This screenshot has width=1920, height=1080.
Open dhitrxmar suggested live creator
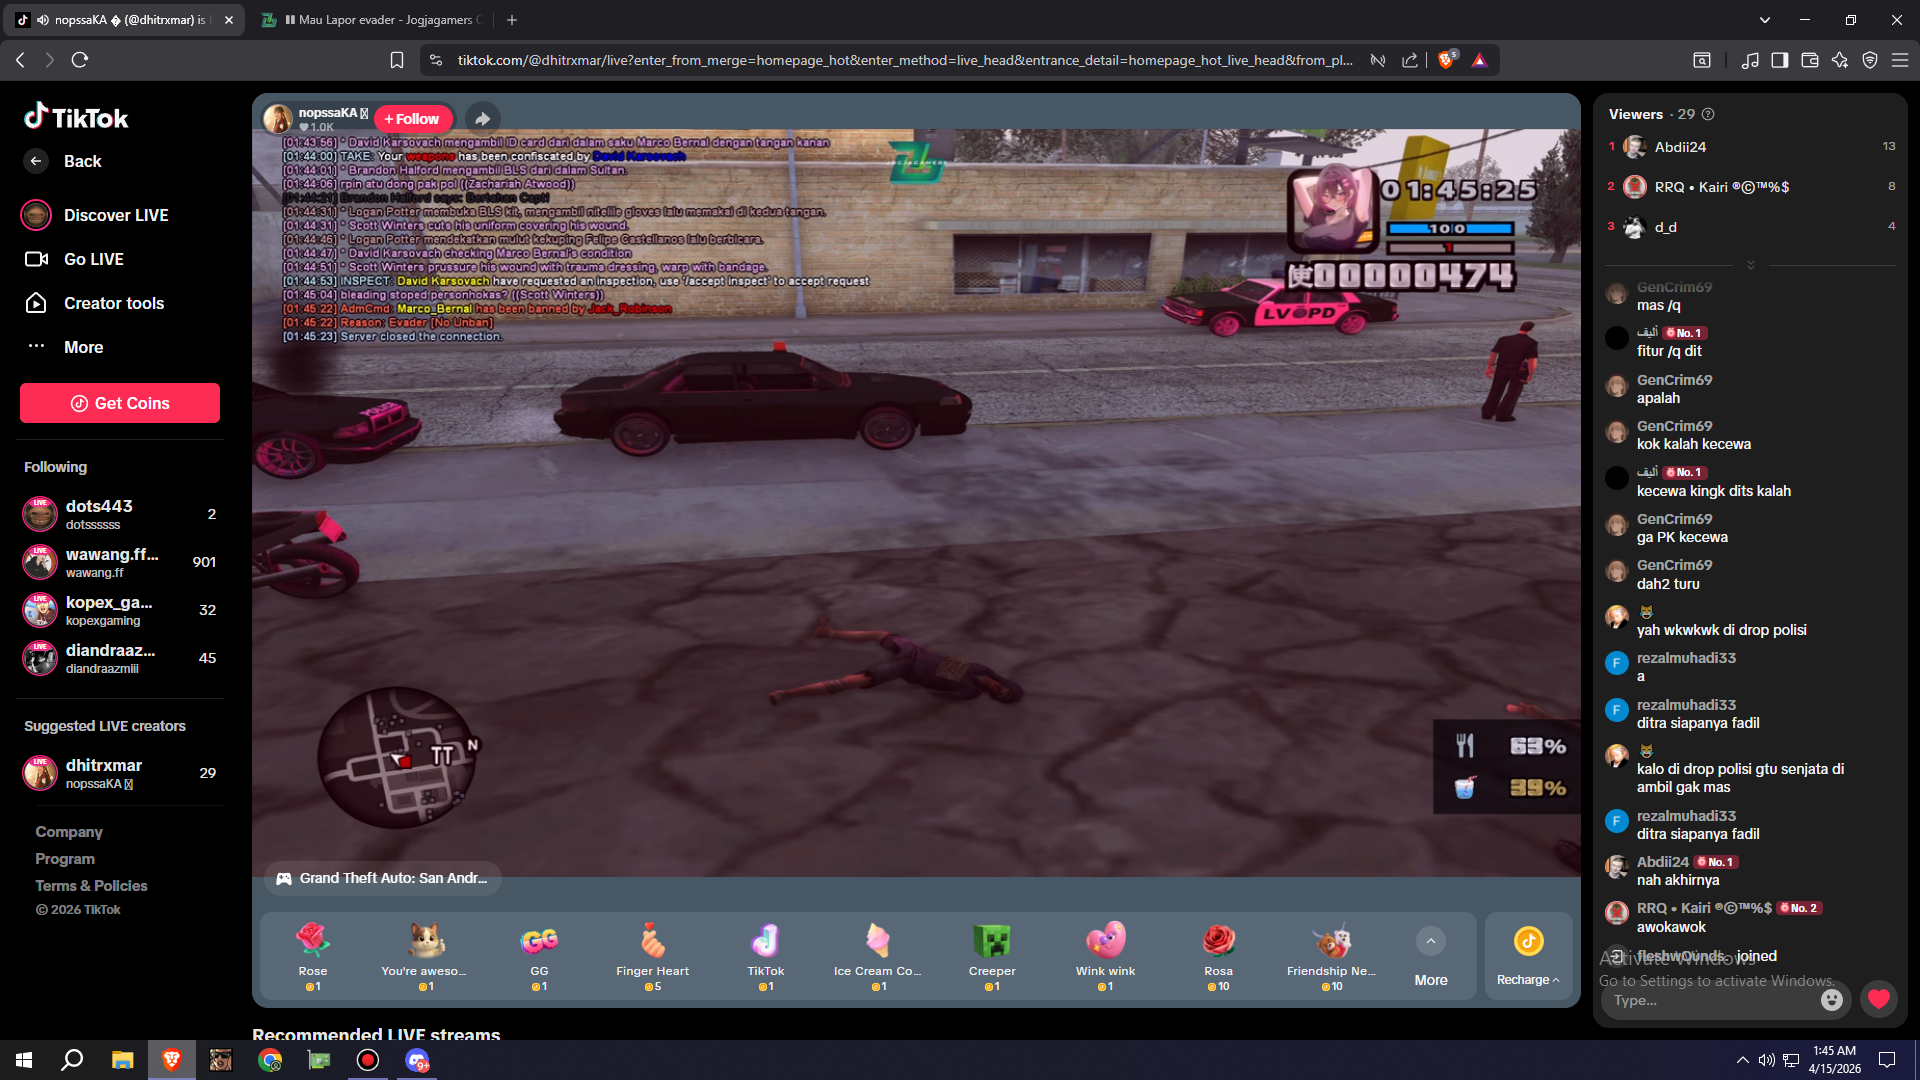coord(120,773)
